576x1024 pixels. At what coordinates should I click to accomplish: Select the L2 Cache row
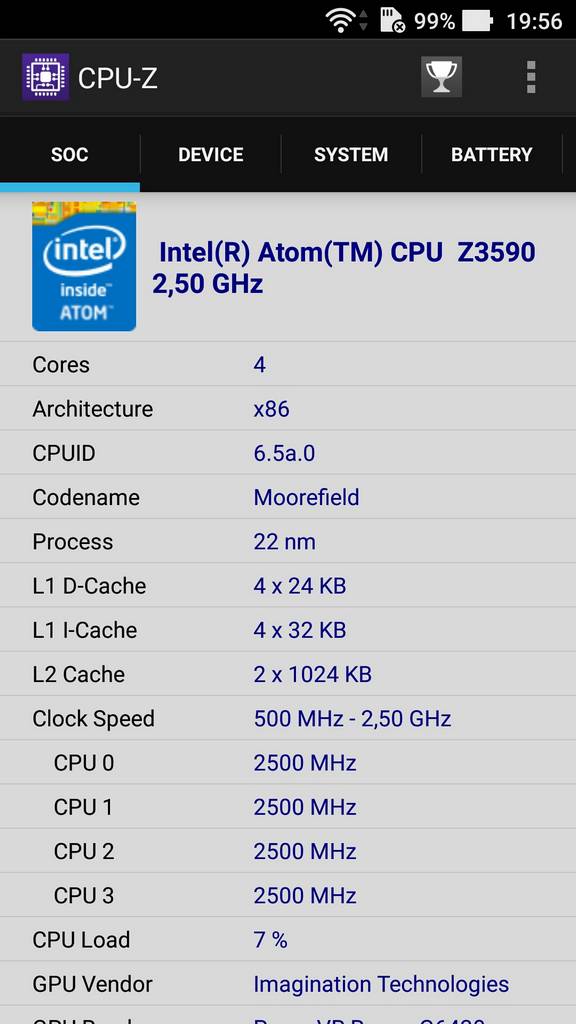pyautogui.click(x=288, y=674)
